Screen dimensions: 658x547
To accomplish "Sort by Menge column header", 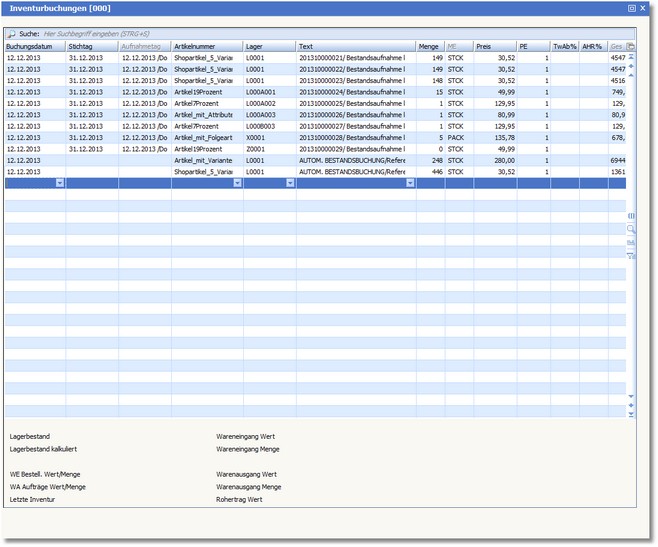I will tap(429, 46).
